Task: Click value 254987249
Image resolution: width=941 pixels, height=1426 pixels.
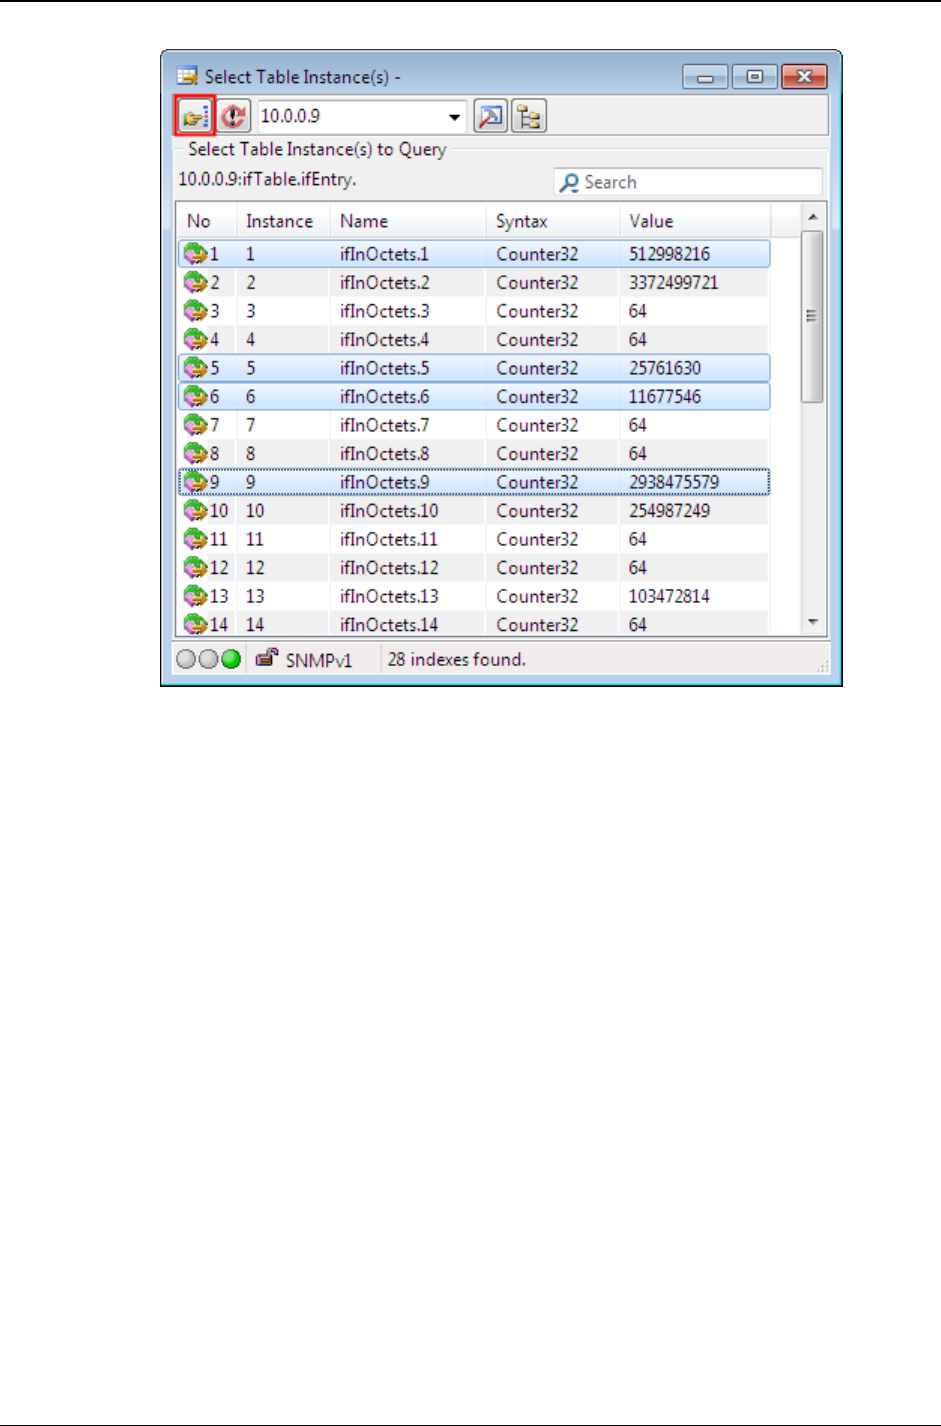Action: (669, 511)
